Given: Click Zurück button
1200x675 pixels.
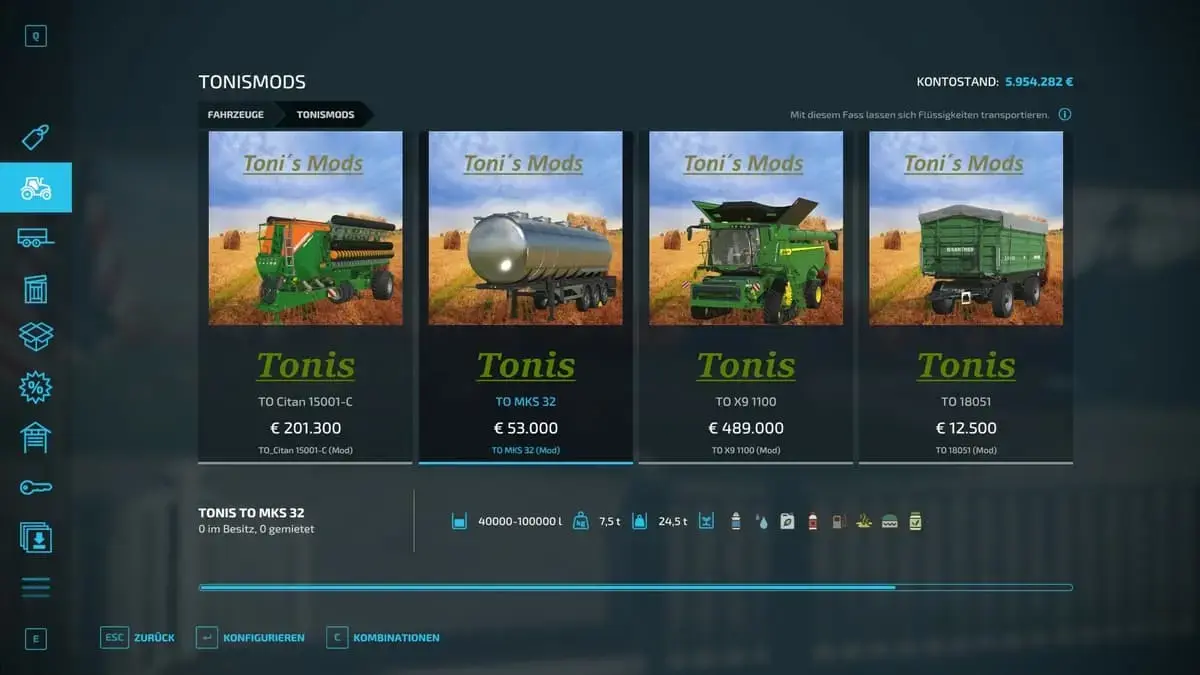Looking at the screenshot, I should tap(138, 637).
